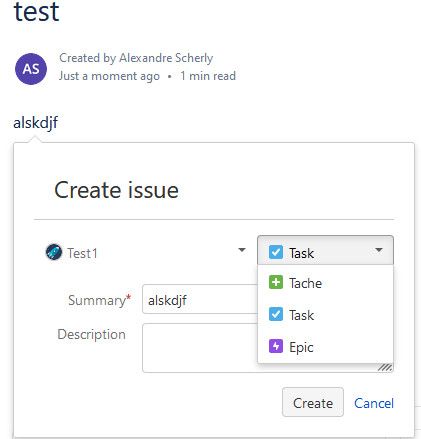Image resolution: width=421 pixels, height=439 pixels.
Task: Click the highlighted alskdjf page text
Action: pos(35,123)
